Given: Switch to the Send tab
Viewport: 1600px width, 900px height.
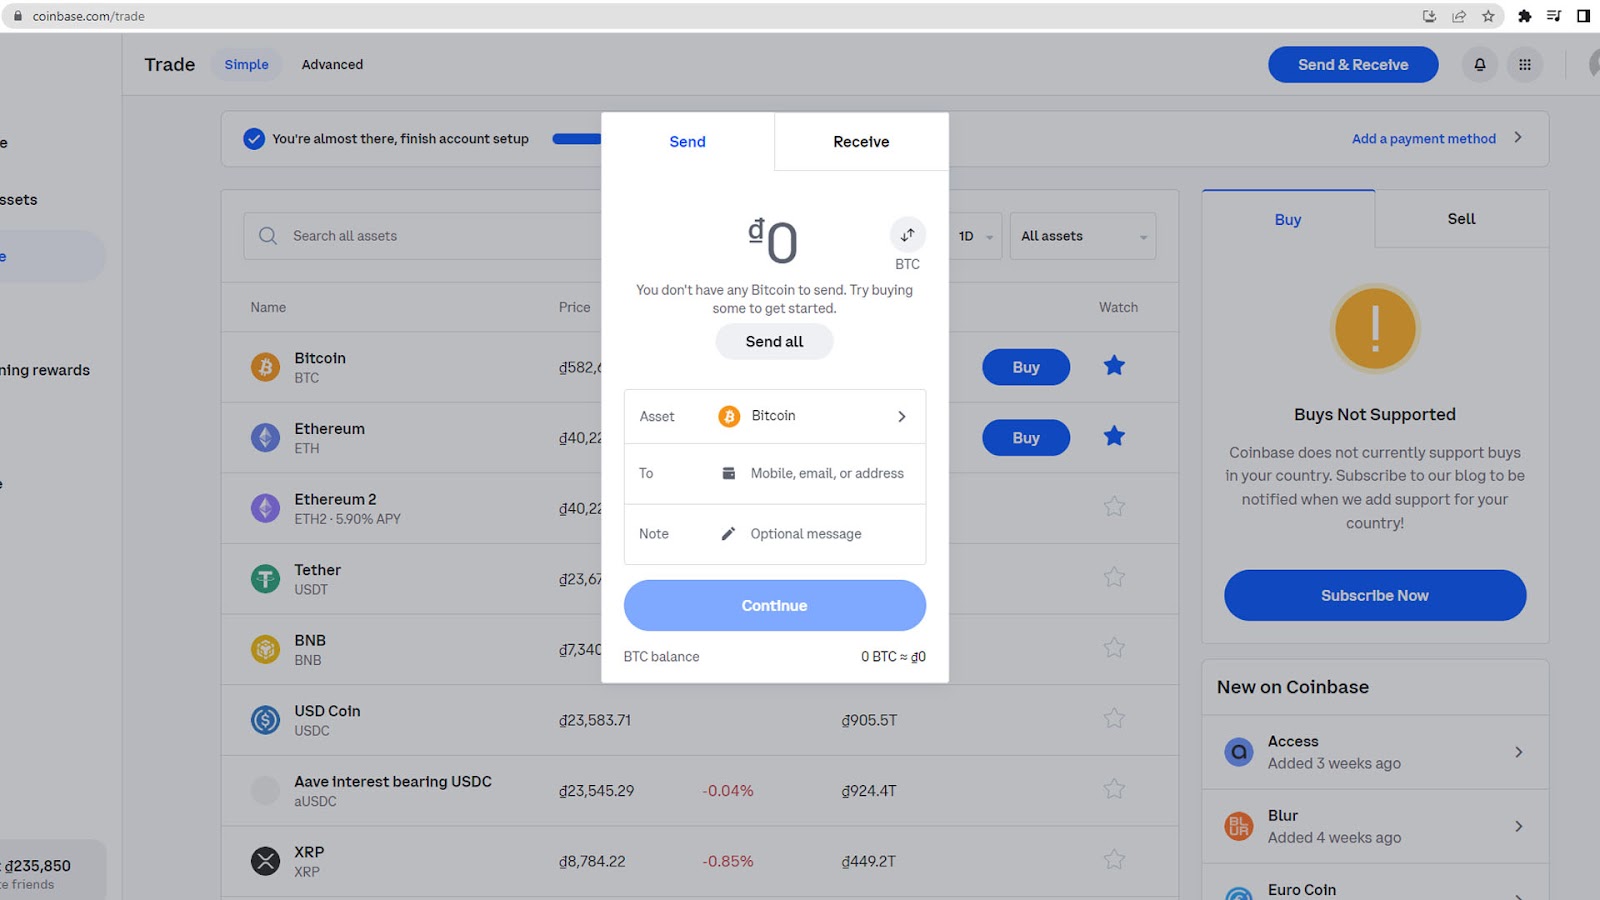Looking at the screenshot, I should [687, 142].
